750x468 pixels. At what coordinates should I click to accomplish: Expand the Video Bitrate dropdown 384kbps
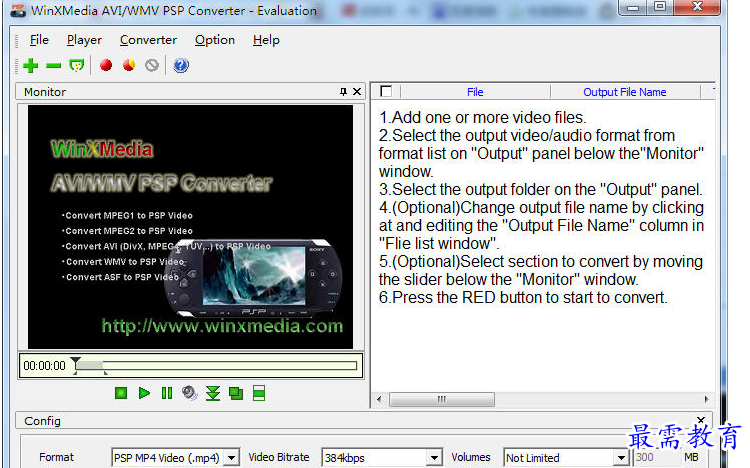click(434, 458)
